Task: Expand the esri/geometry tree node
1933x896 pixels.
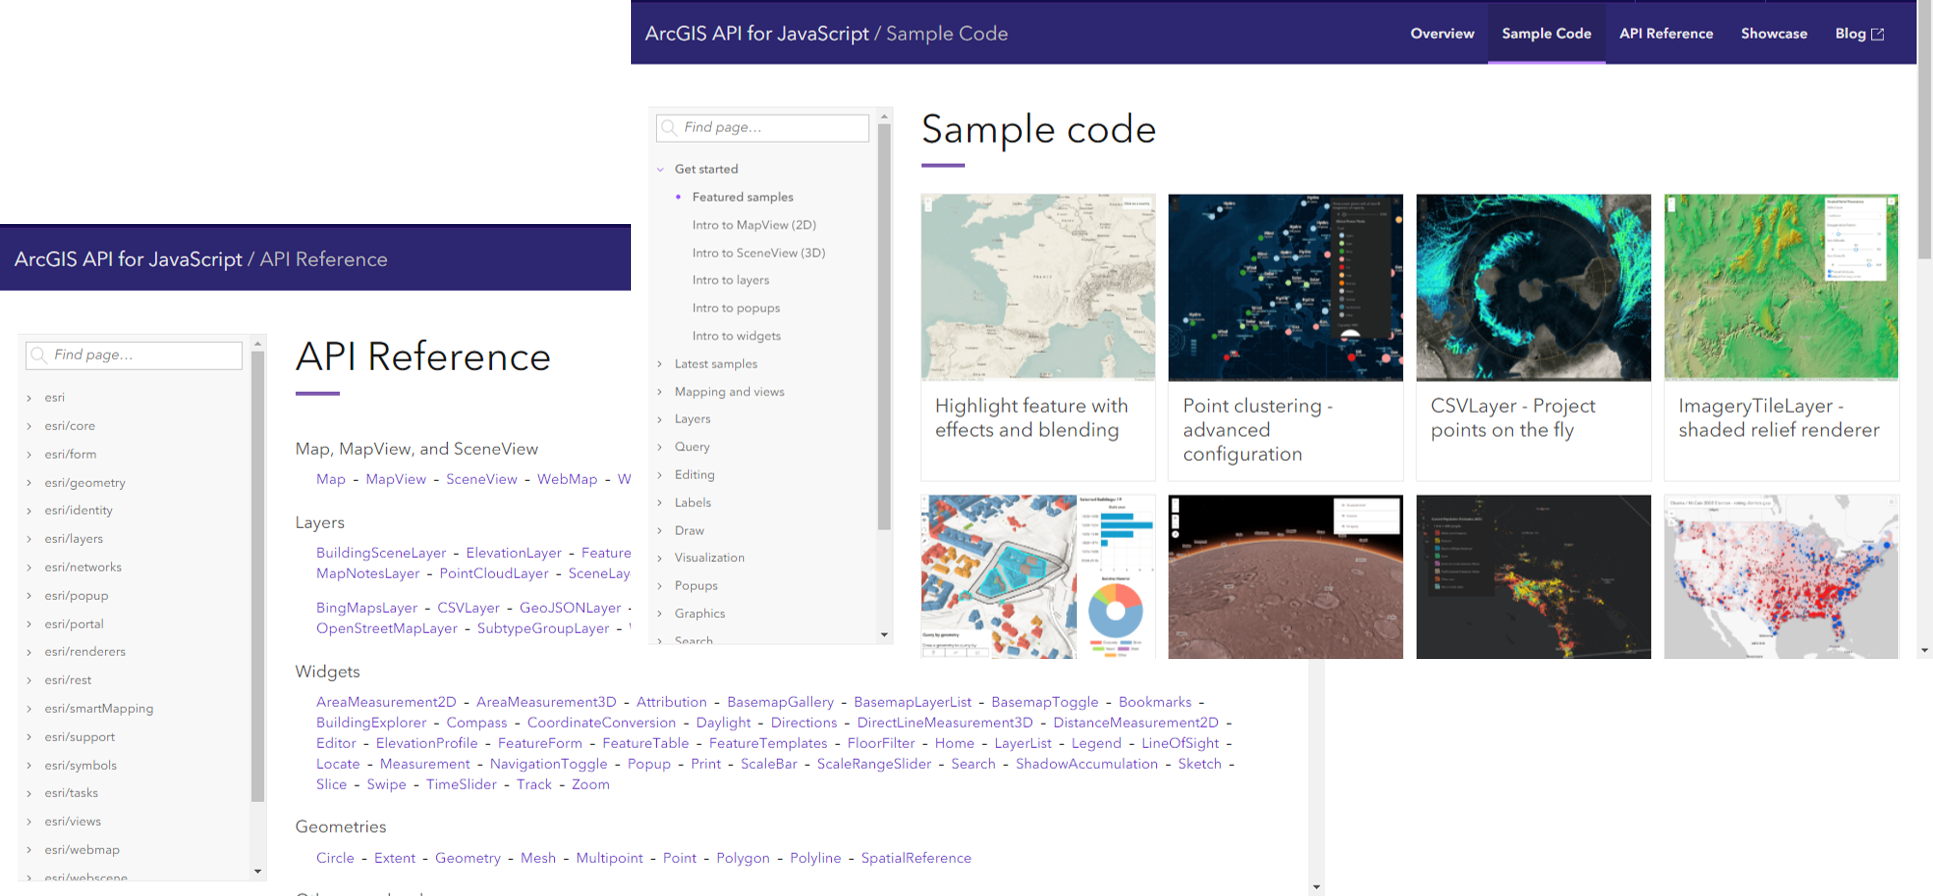Action: coord(29,483)
